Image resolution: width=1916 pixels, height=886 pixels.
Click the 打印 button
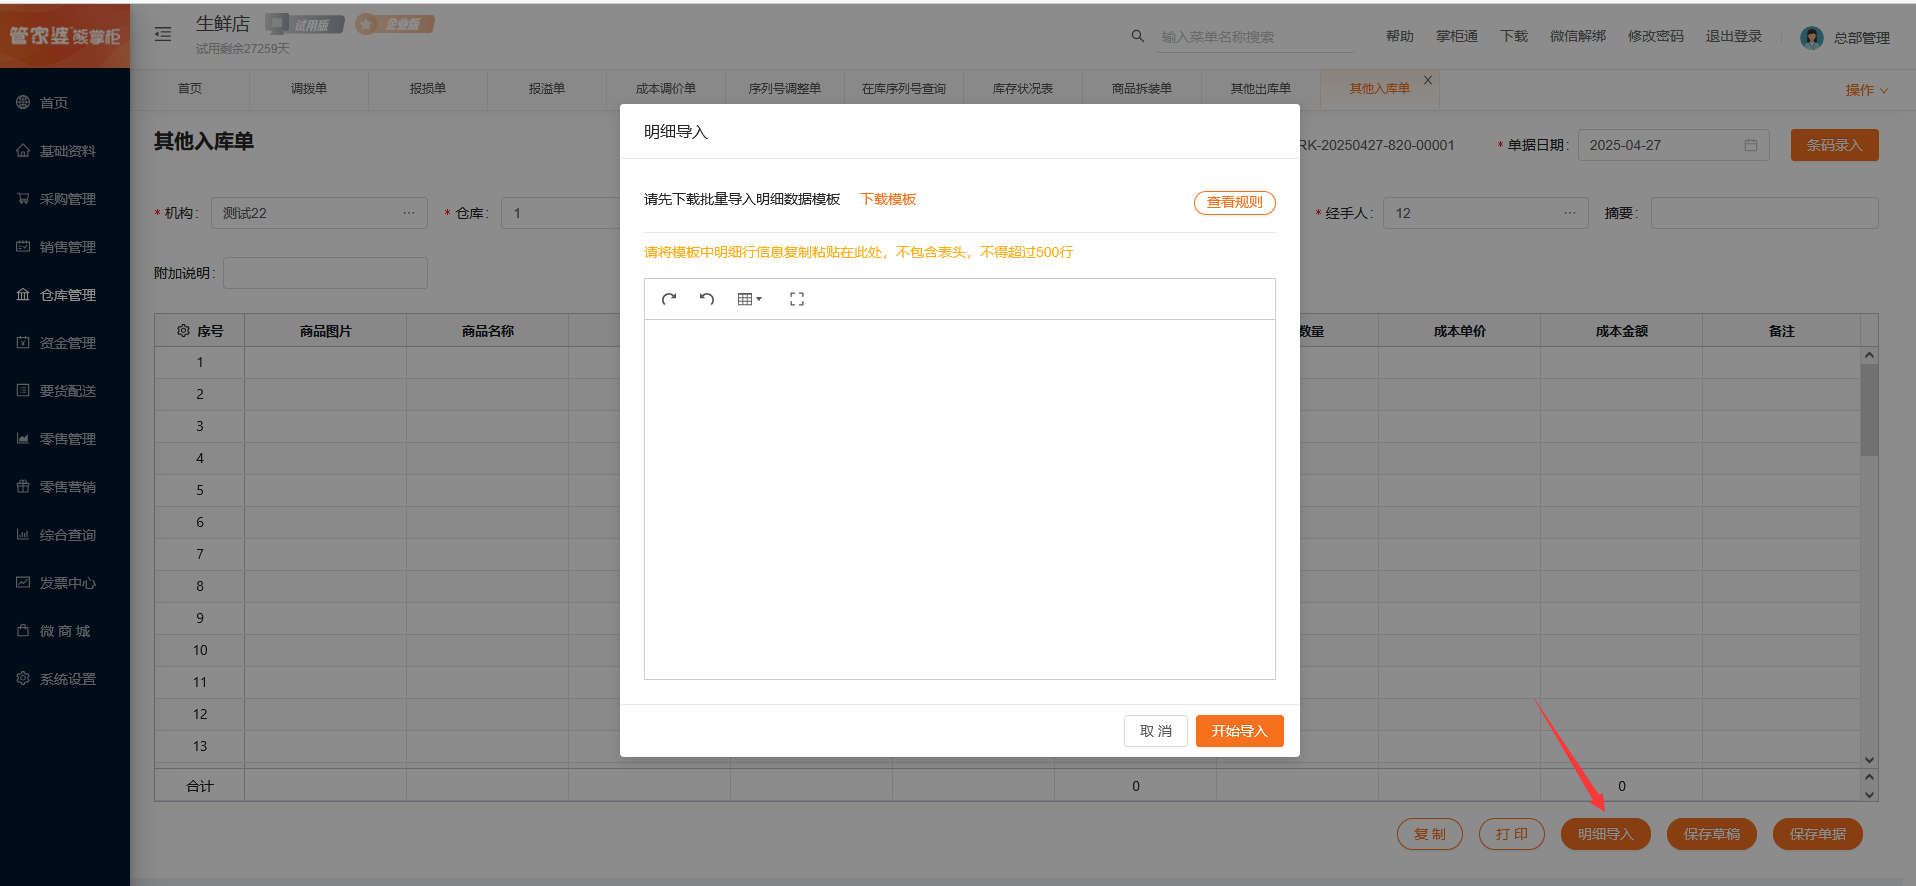tap(1512, 834)
